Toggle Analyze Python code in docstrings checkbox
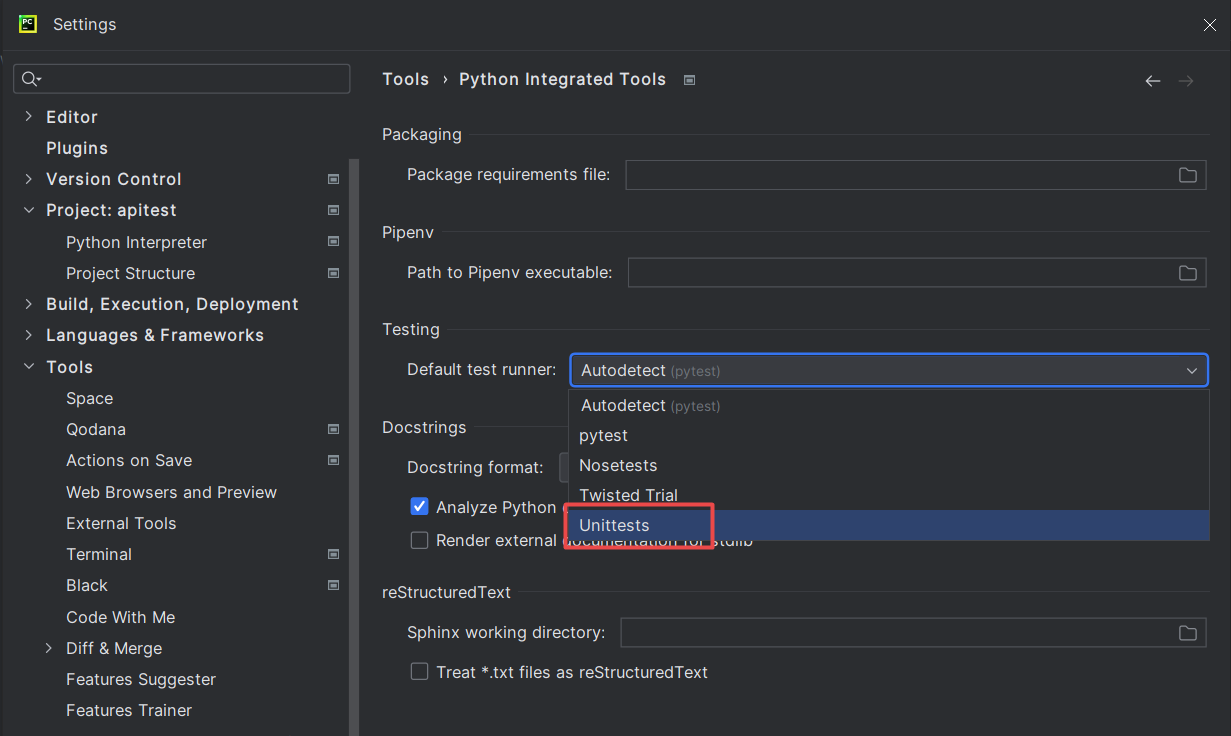 tap(420, 507)
